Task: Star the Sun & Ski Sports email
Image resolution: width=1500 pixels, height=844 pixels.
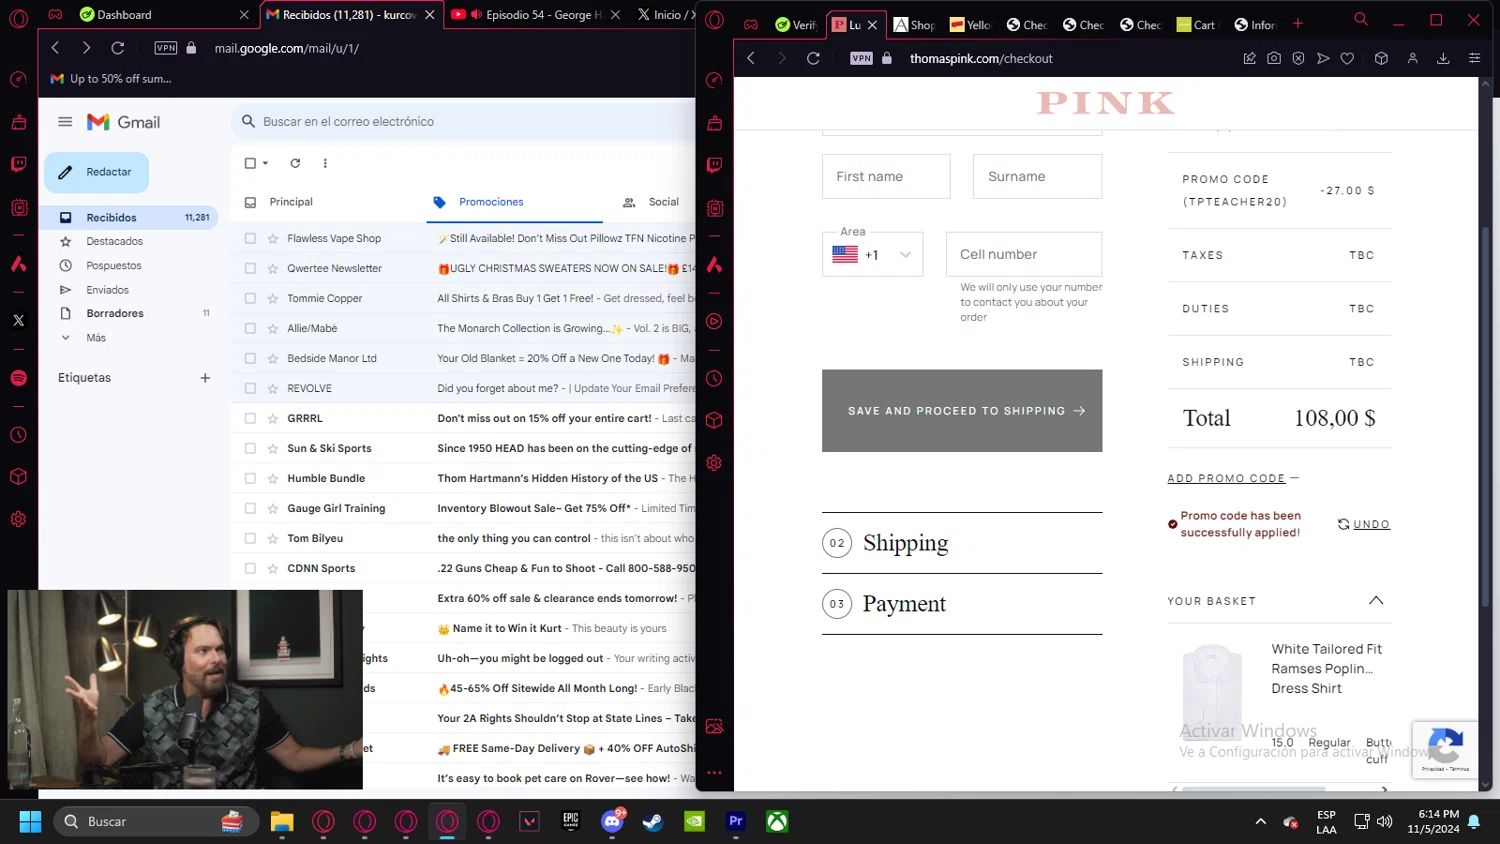Action: tap(272, 448)
